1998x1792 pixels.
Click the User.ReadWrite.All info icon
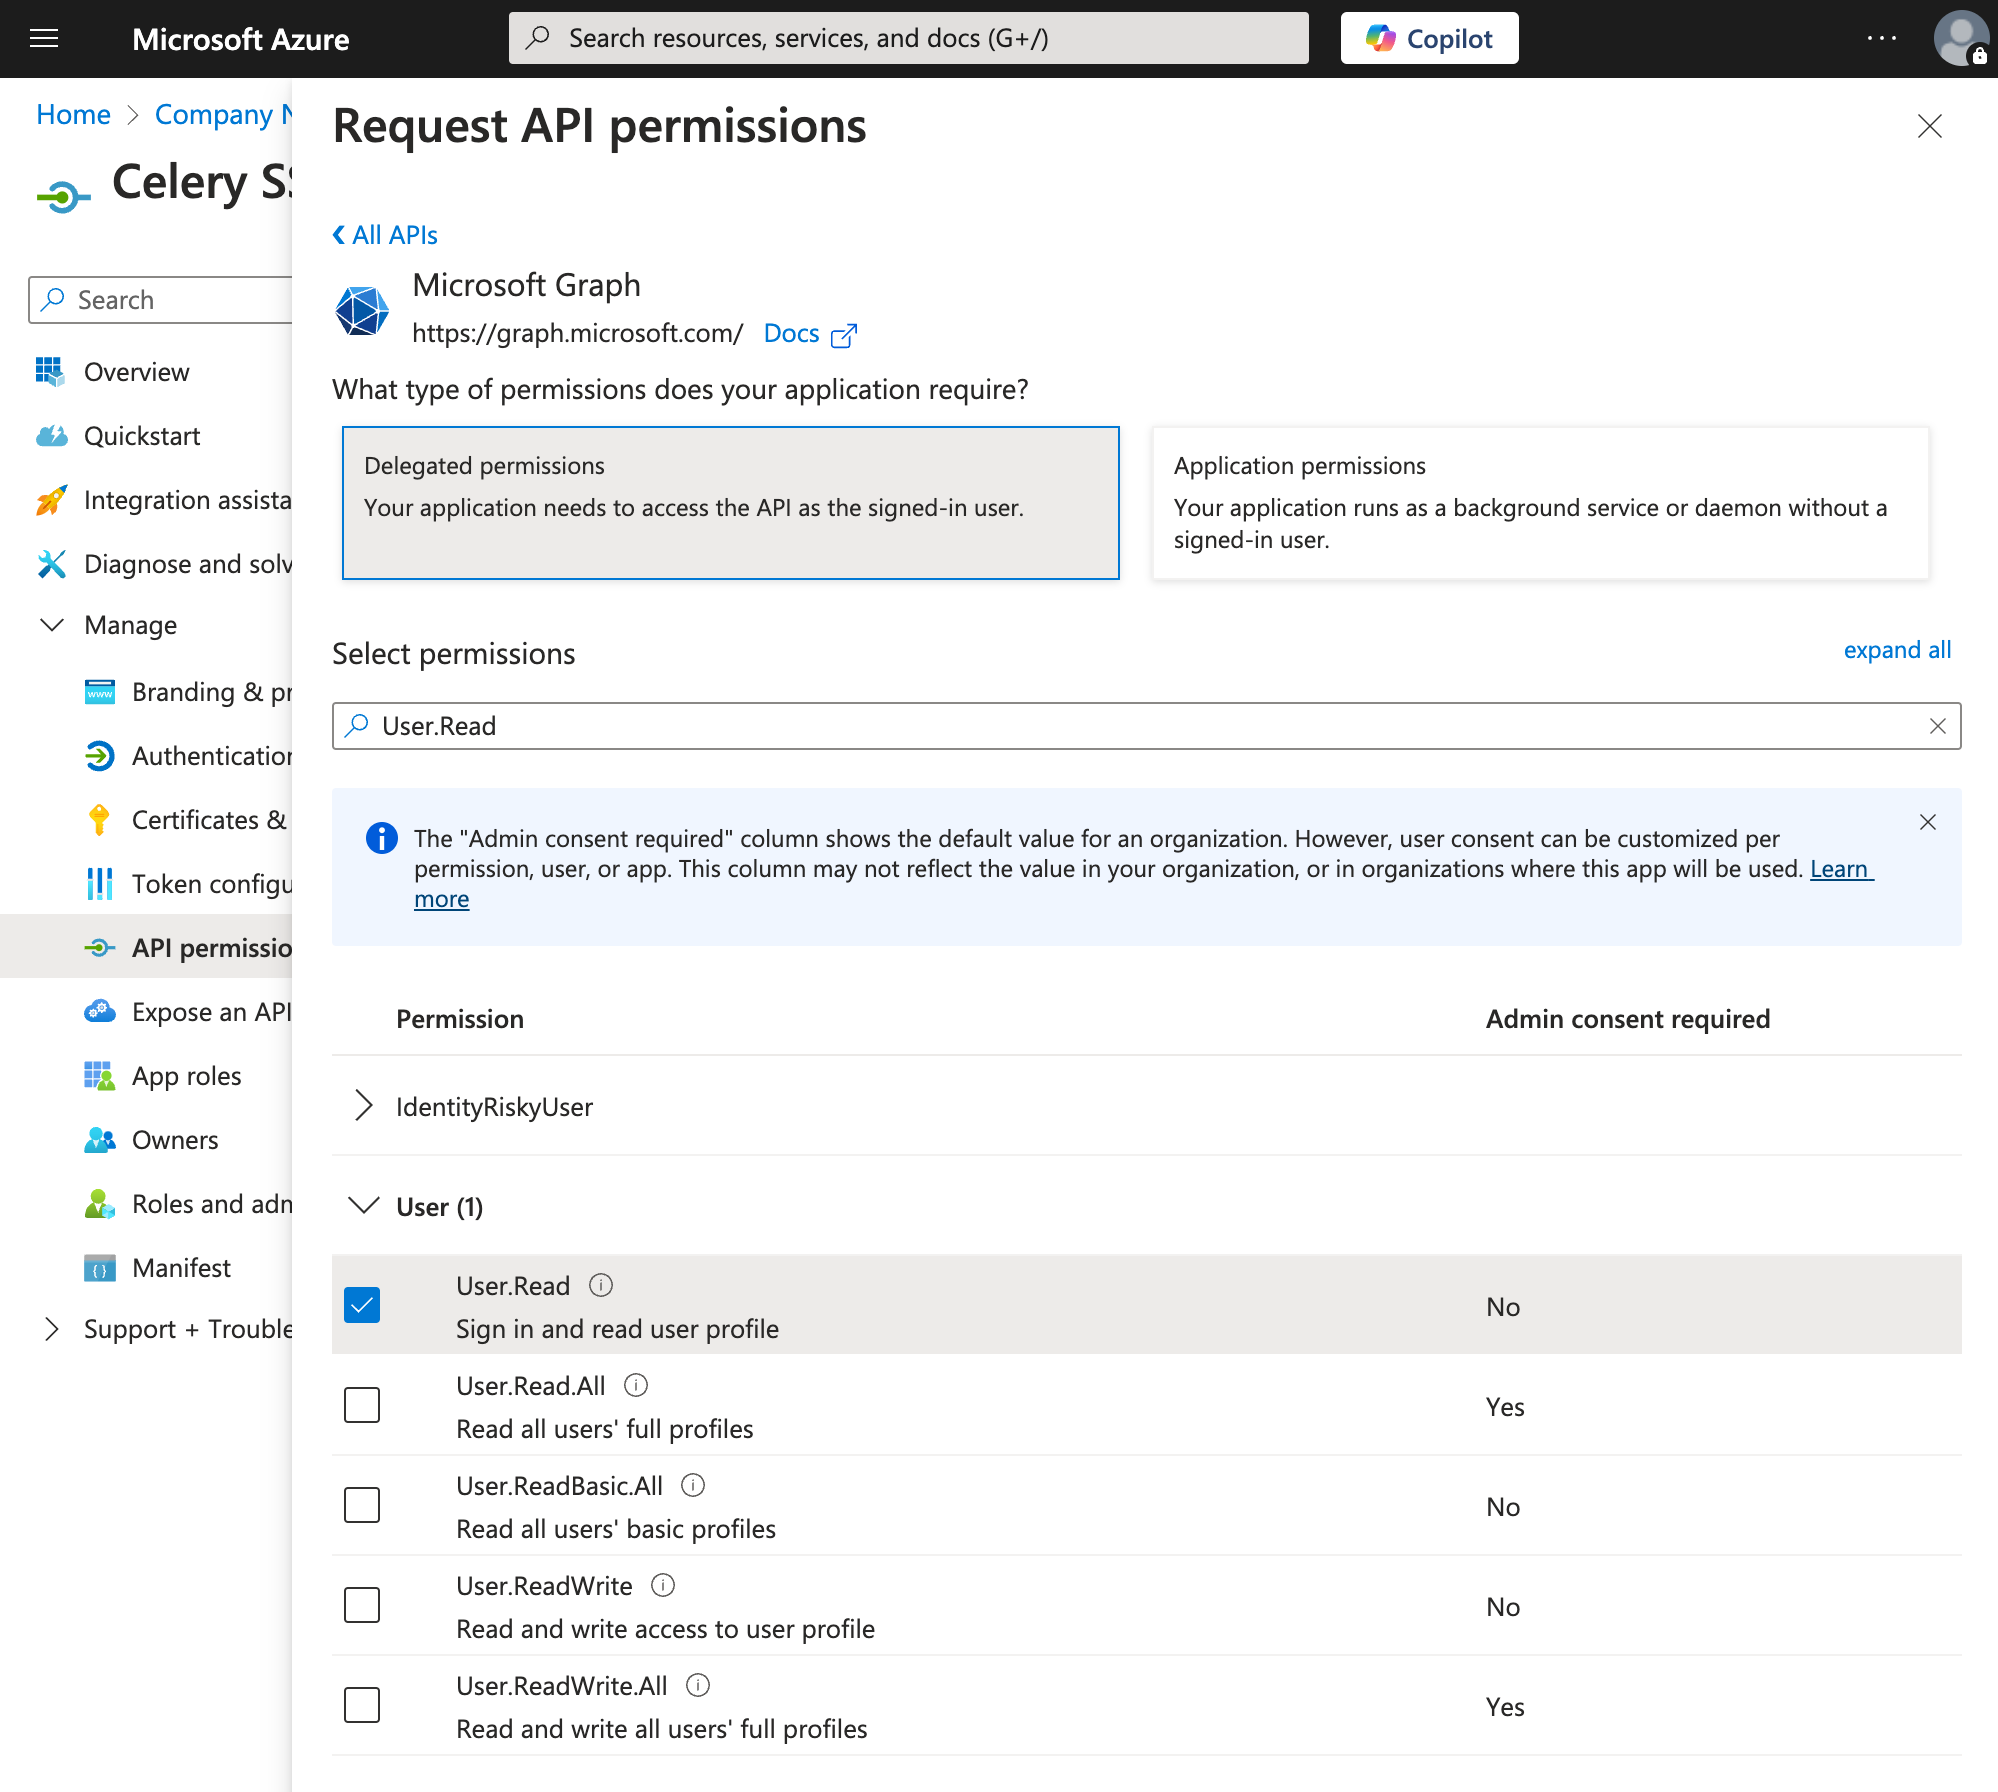coord(698,1685)
